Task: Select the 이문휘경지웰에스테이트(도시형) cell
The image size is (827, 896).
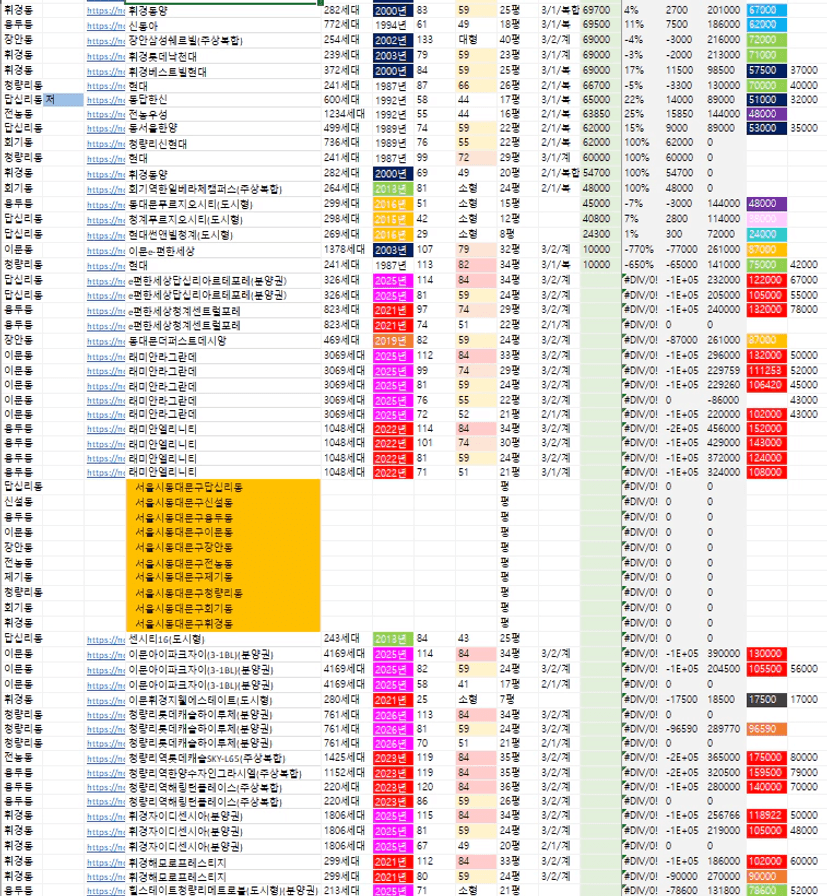Action: pyautogui.click(x=223, y=701)
